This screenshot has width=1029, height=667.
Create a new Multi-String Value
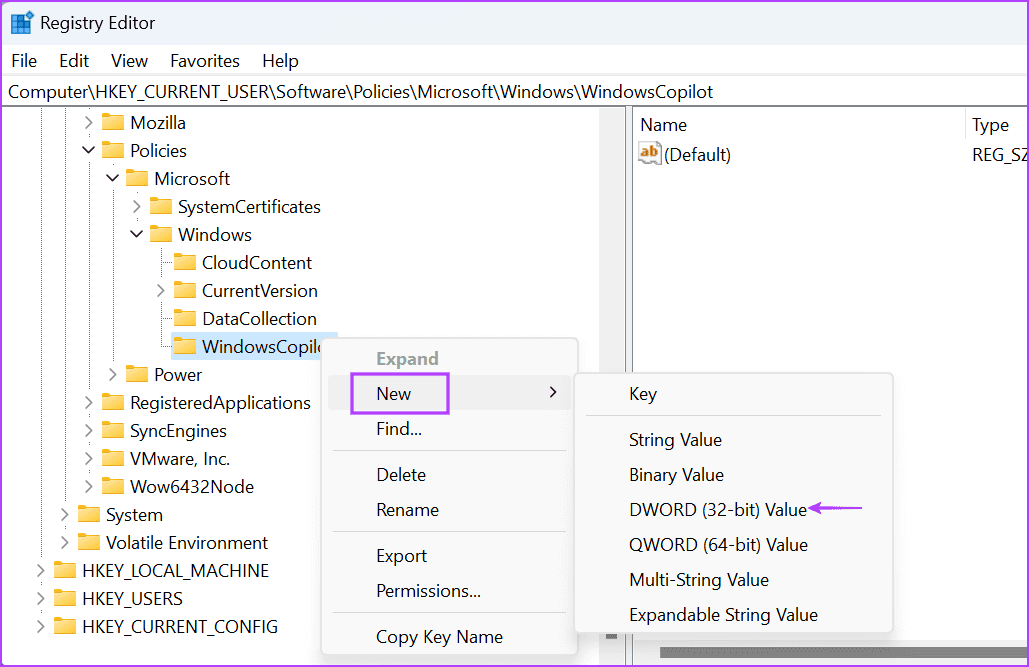733,580
